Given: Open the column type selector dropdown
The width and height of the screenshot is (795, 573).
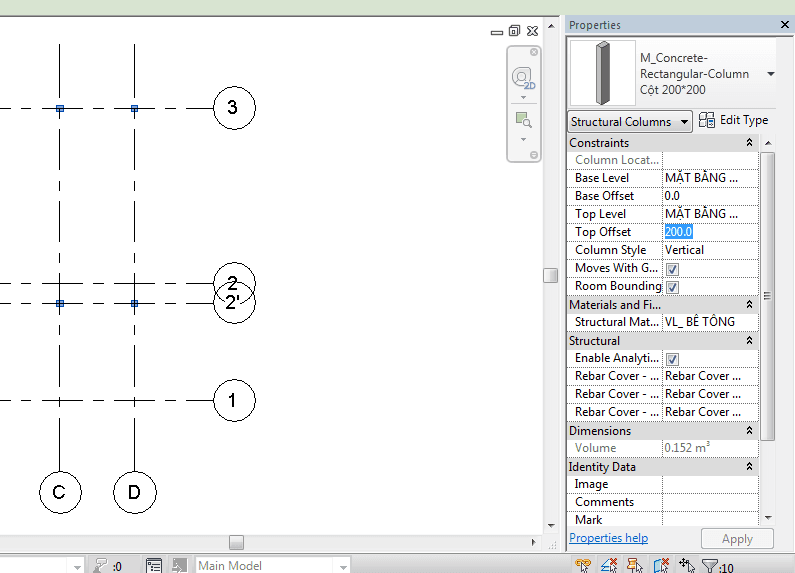Looking at the screenshot, I should pos(771,74).
